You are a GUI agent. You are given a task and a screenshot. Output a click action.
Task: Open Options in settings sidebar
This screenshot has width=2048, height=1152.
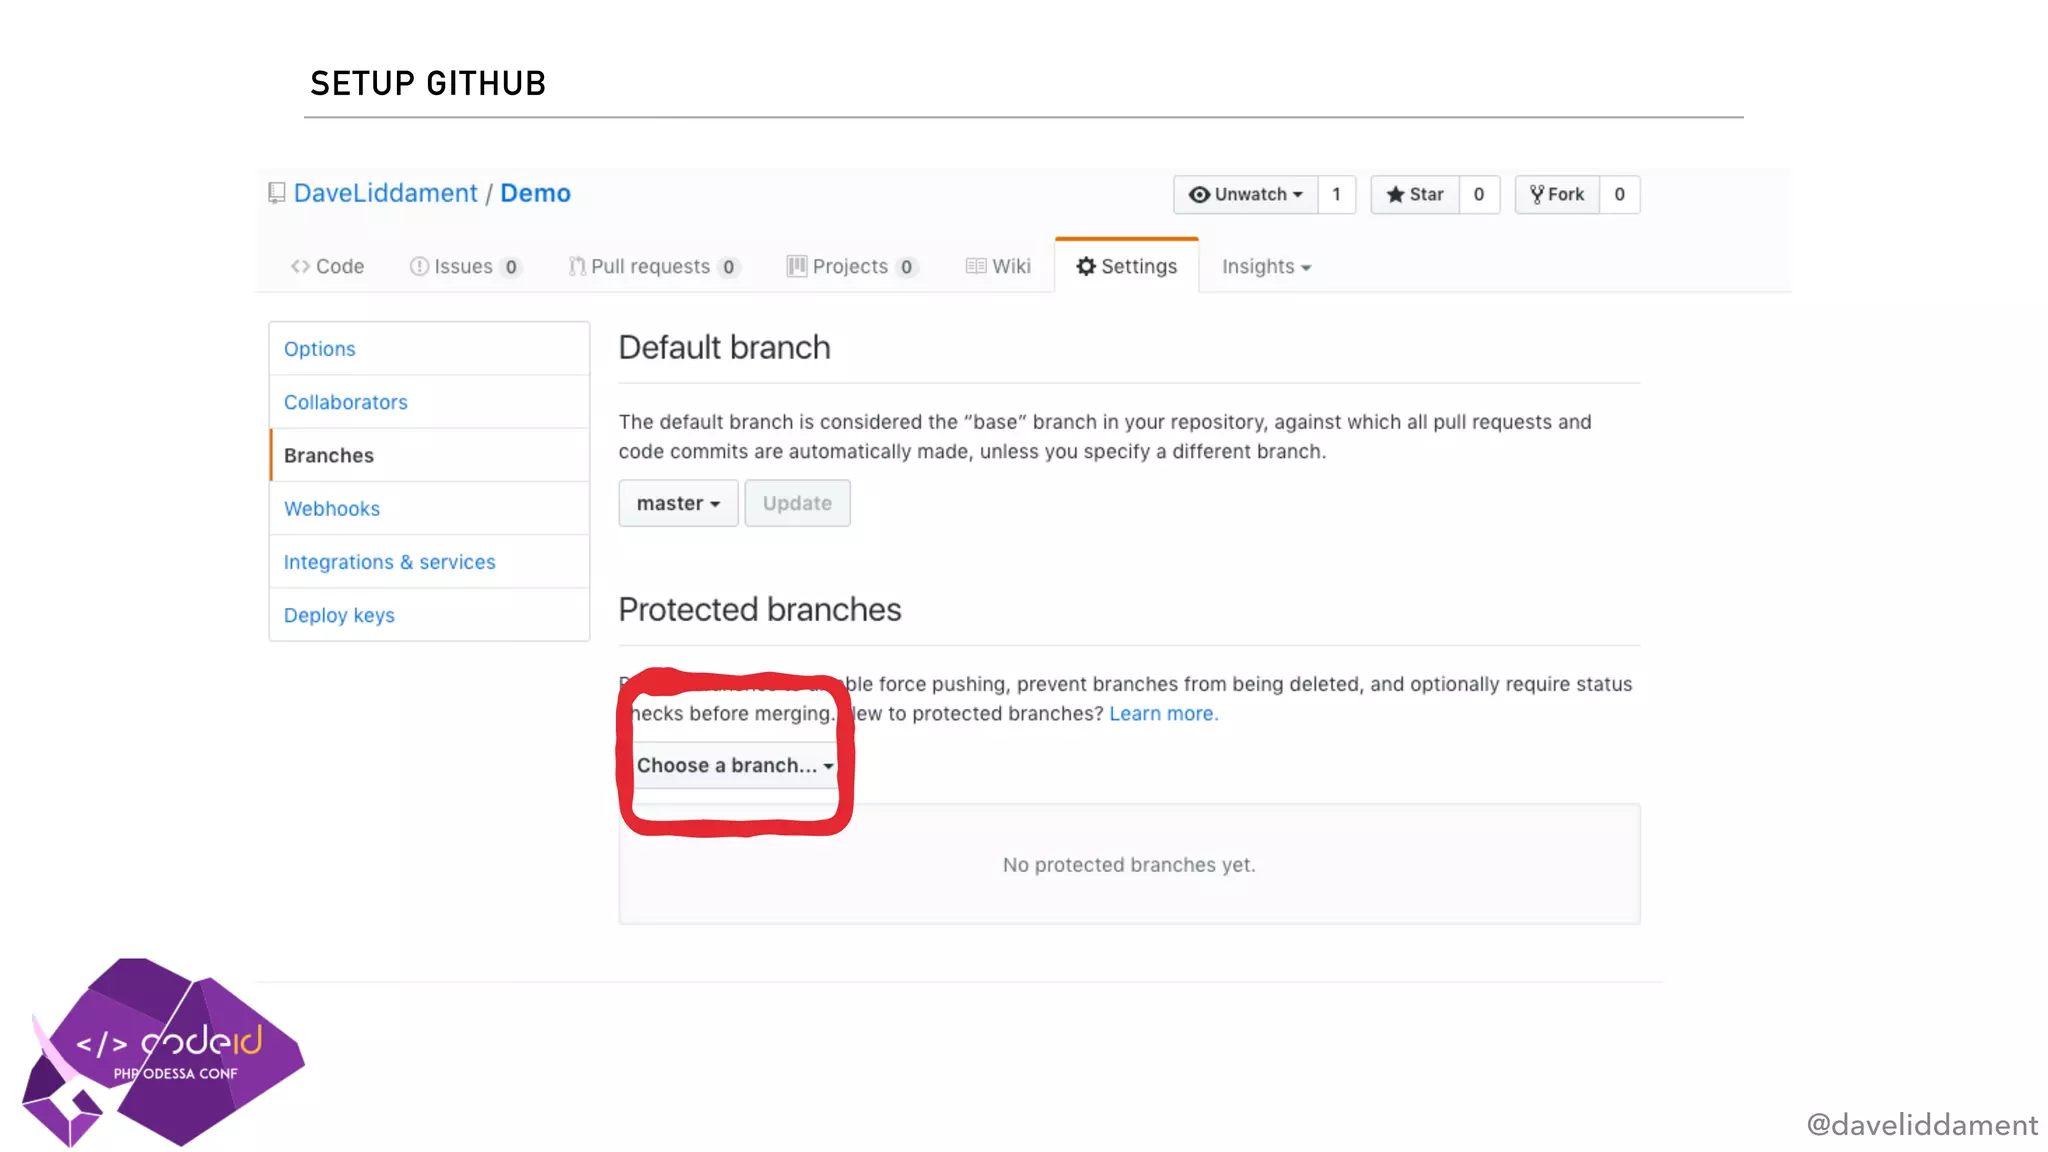[x=429, y=348]
